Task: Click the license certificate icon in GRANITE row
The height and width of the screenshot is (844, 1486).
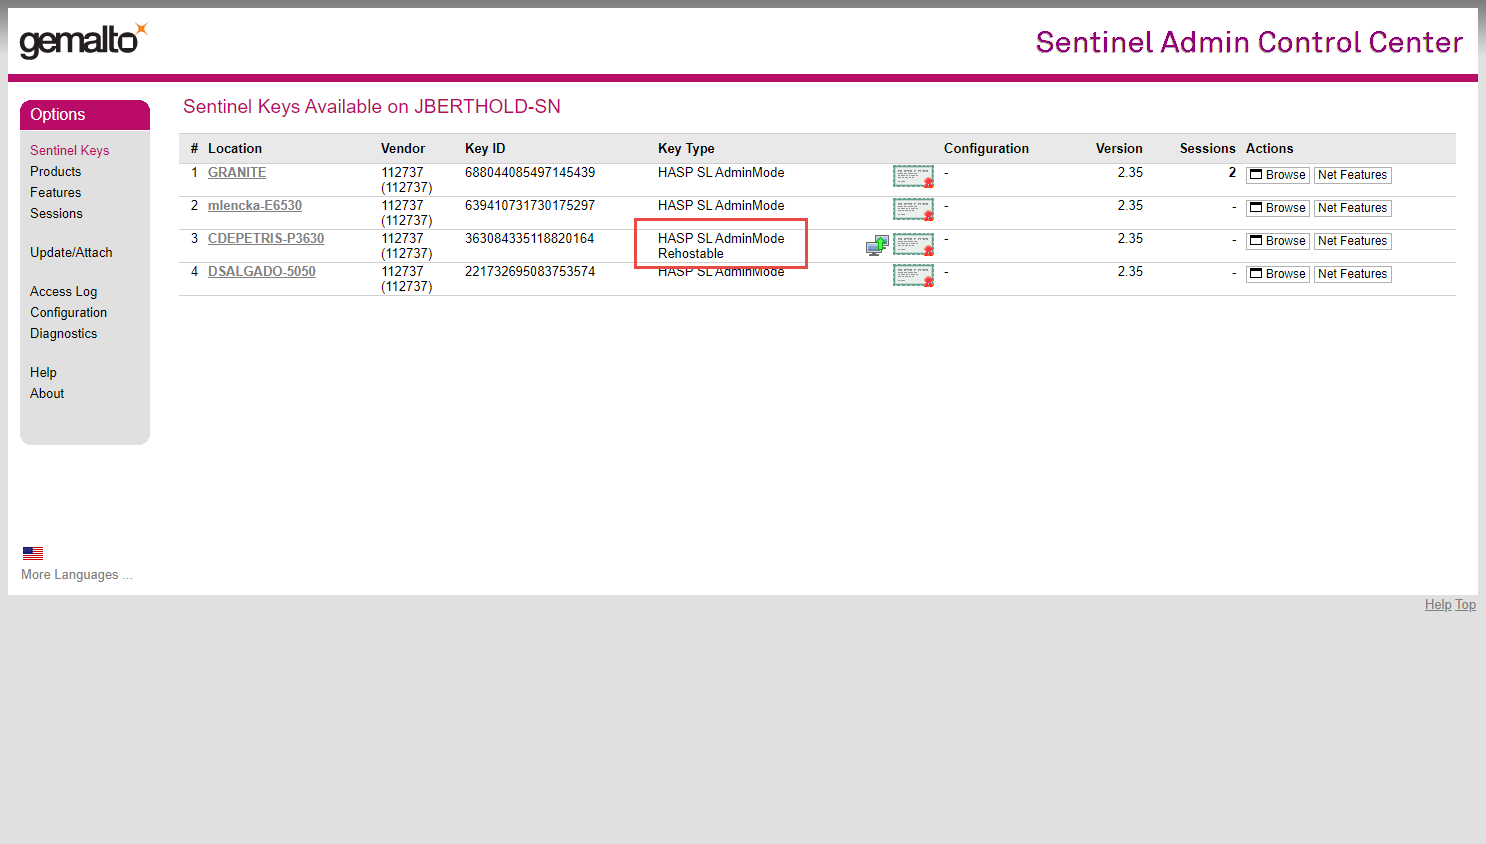Action: point(913,177)
